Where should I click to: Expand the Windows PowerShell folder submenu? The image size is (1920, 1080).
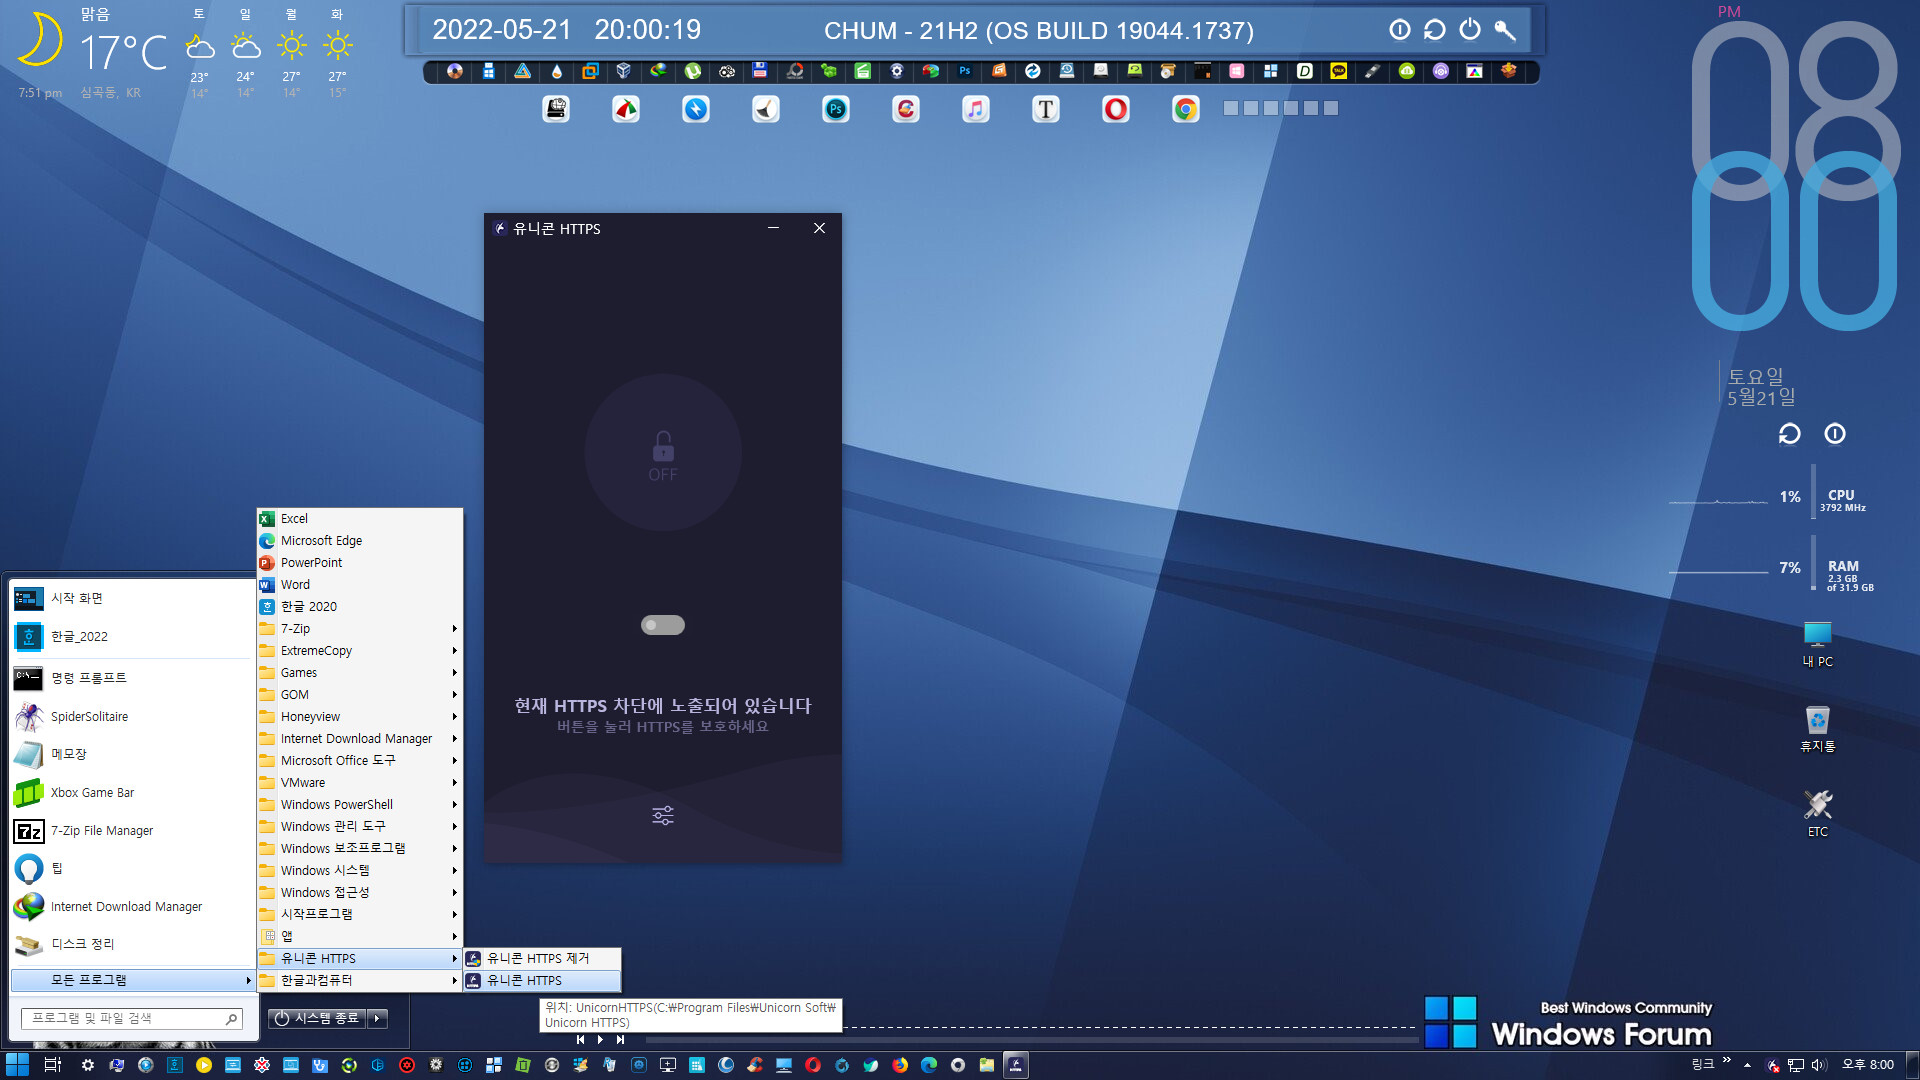tap(360, 804)
